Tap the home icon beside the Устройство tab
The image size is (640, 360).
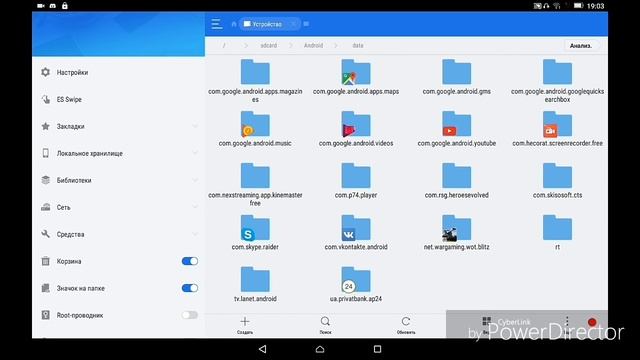[x=234, y=24]
